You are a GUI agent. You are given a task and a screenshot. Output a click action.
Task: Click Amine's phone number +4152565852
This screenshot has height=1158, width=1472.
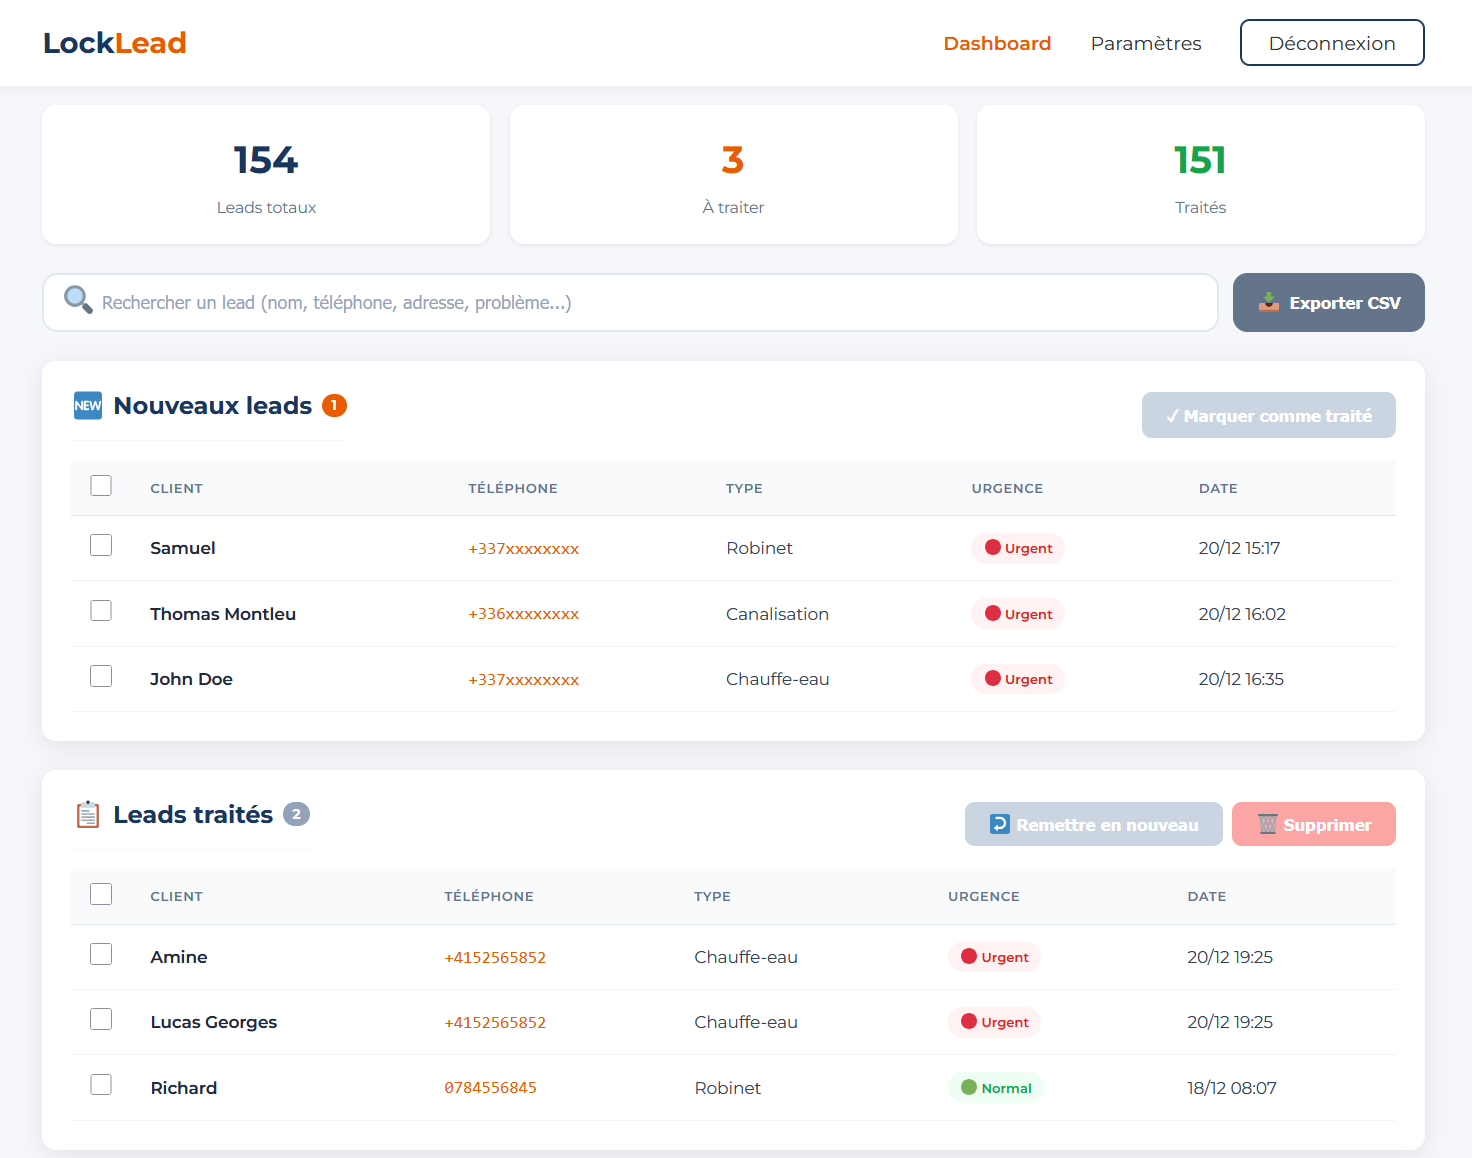point(495,958)
